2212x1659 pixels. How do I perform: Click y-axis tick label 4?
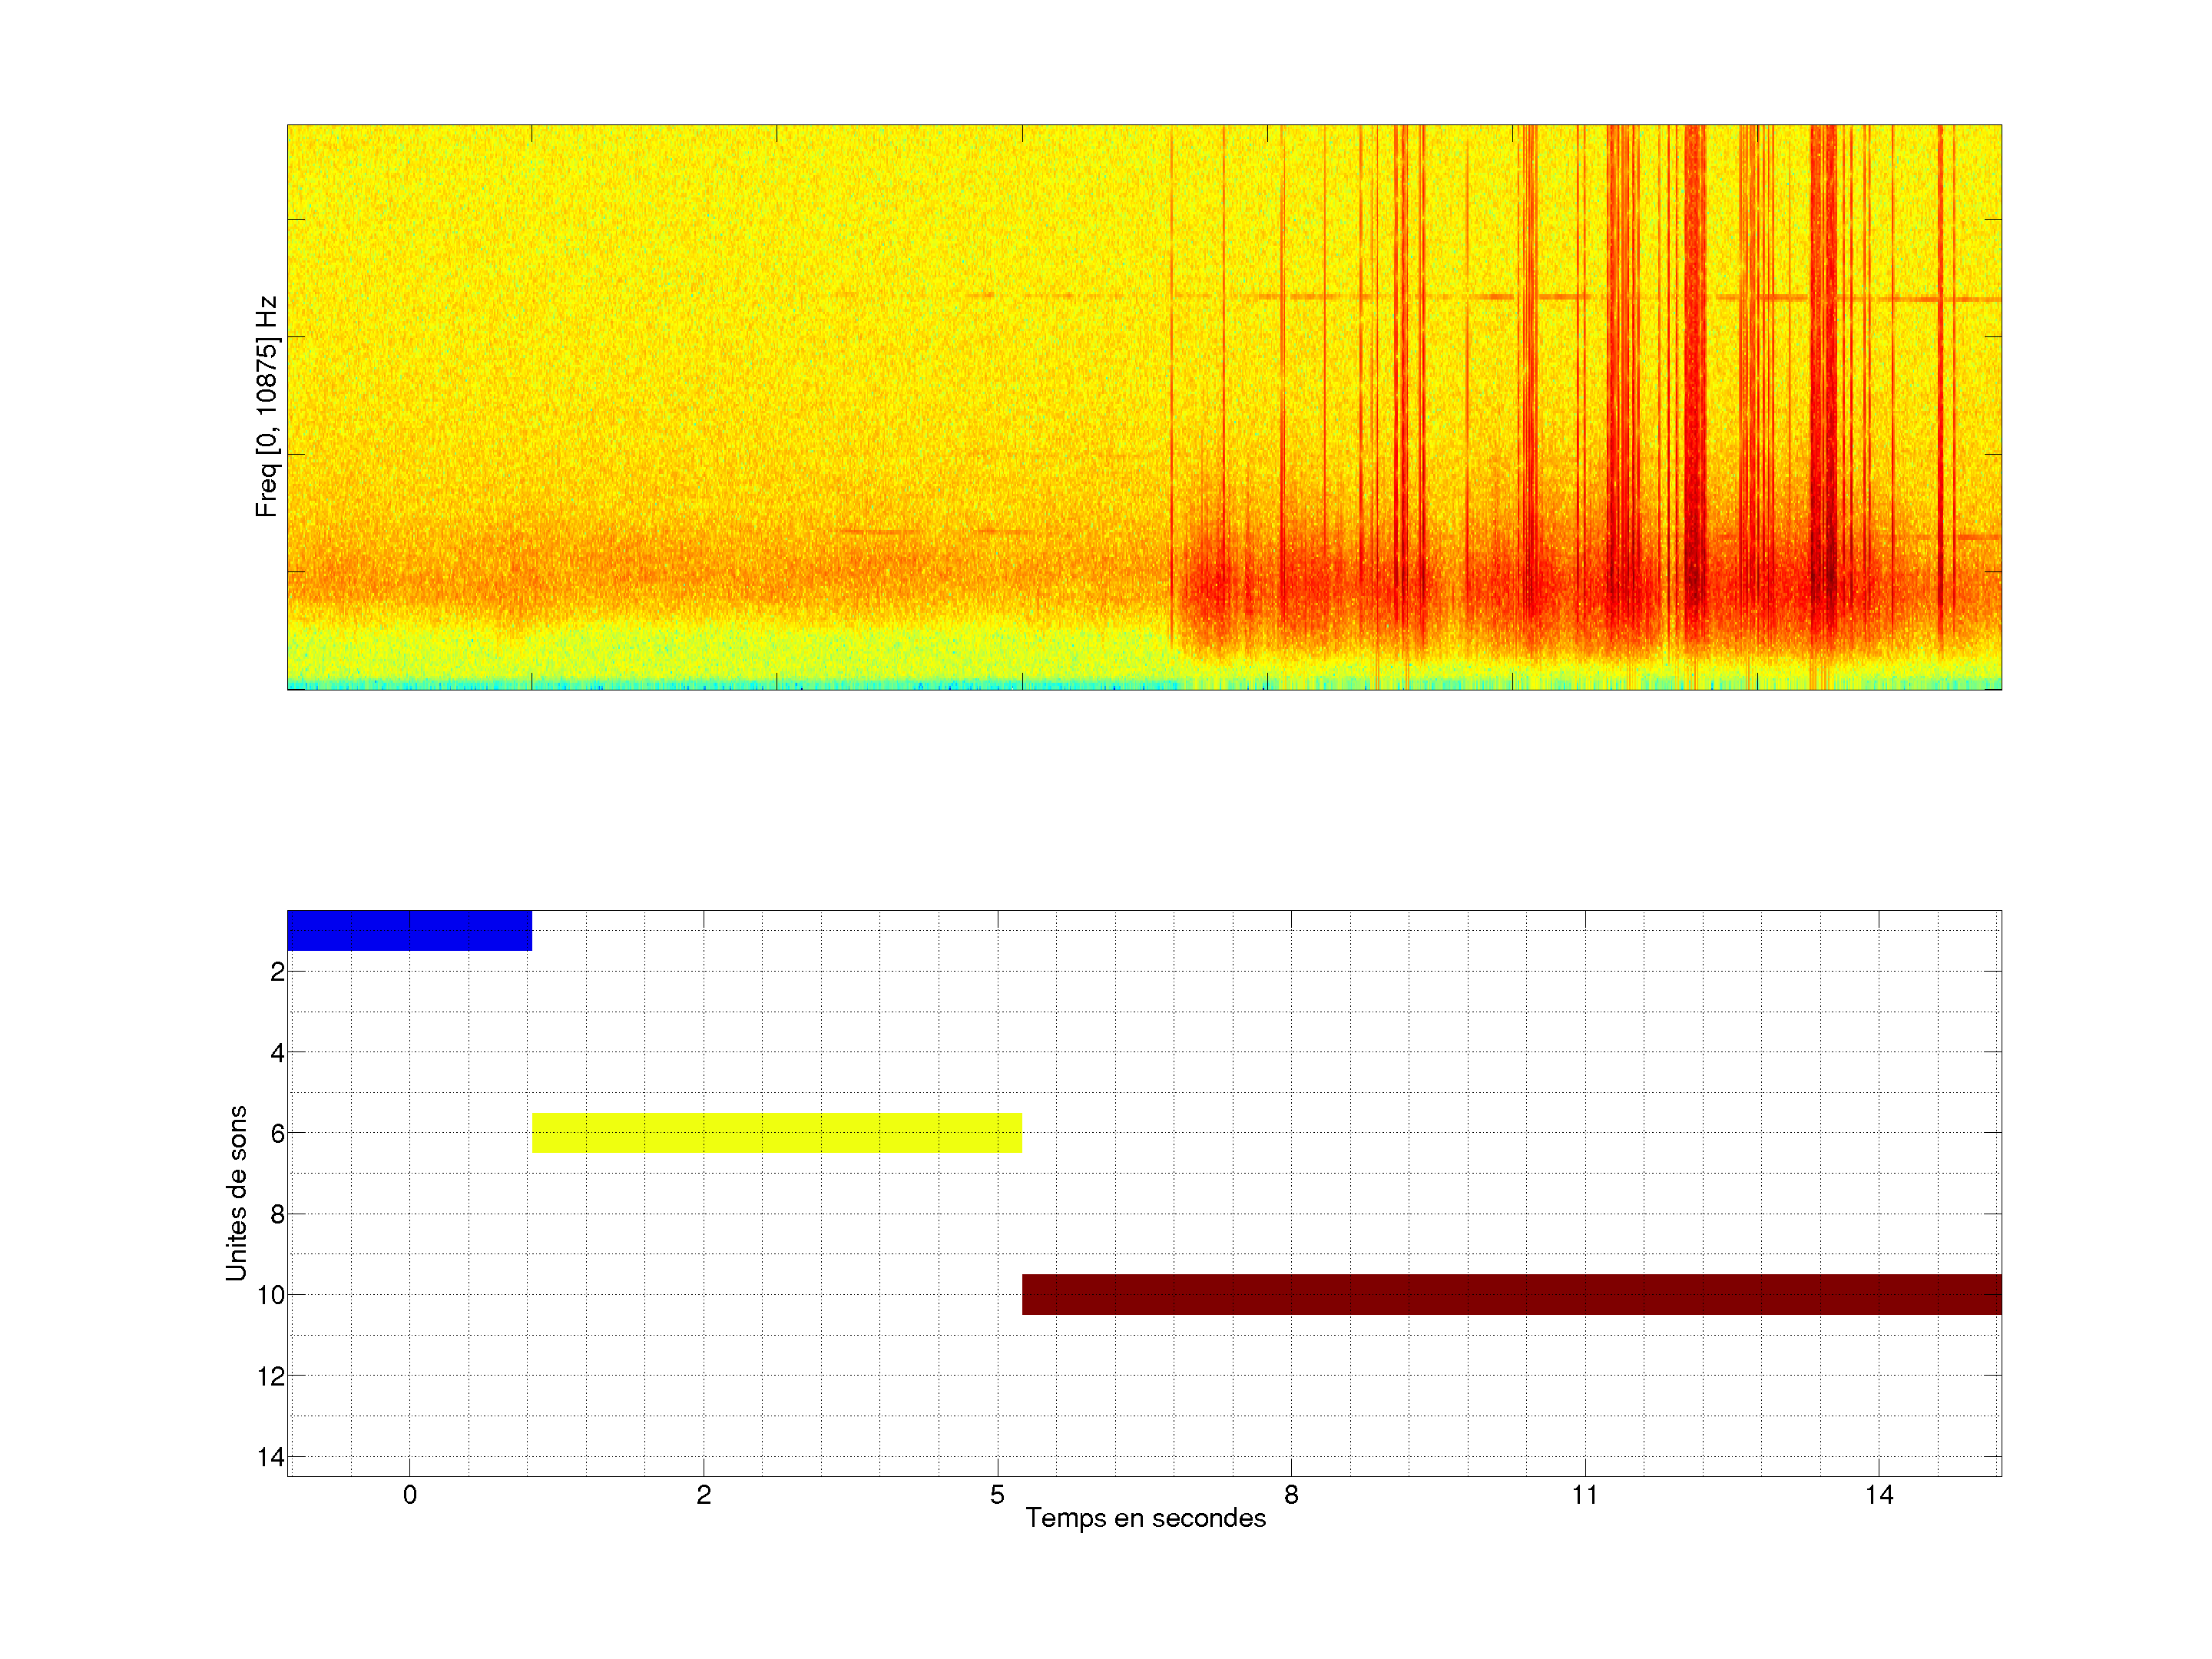click(277, 1053)
